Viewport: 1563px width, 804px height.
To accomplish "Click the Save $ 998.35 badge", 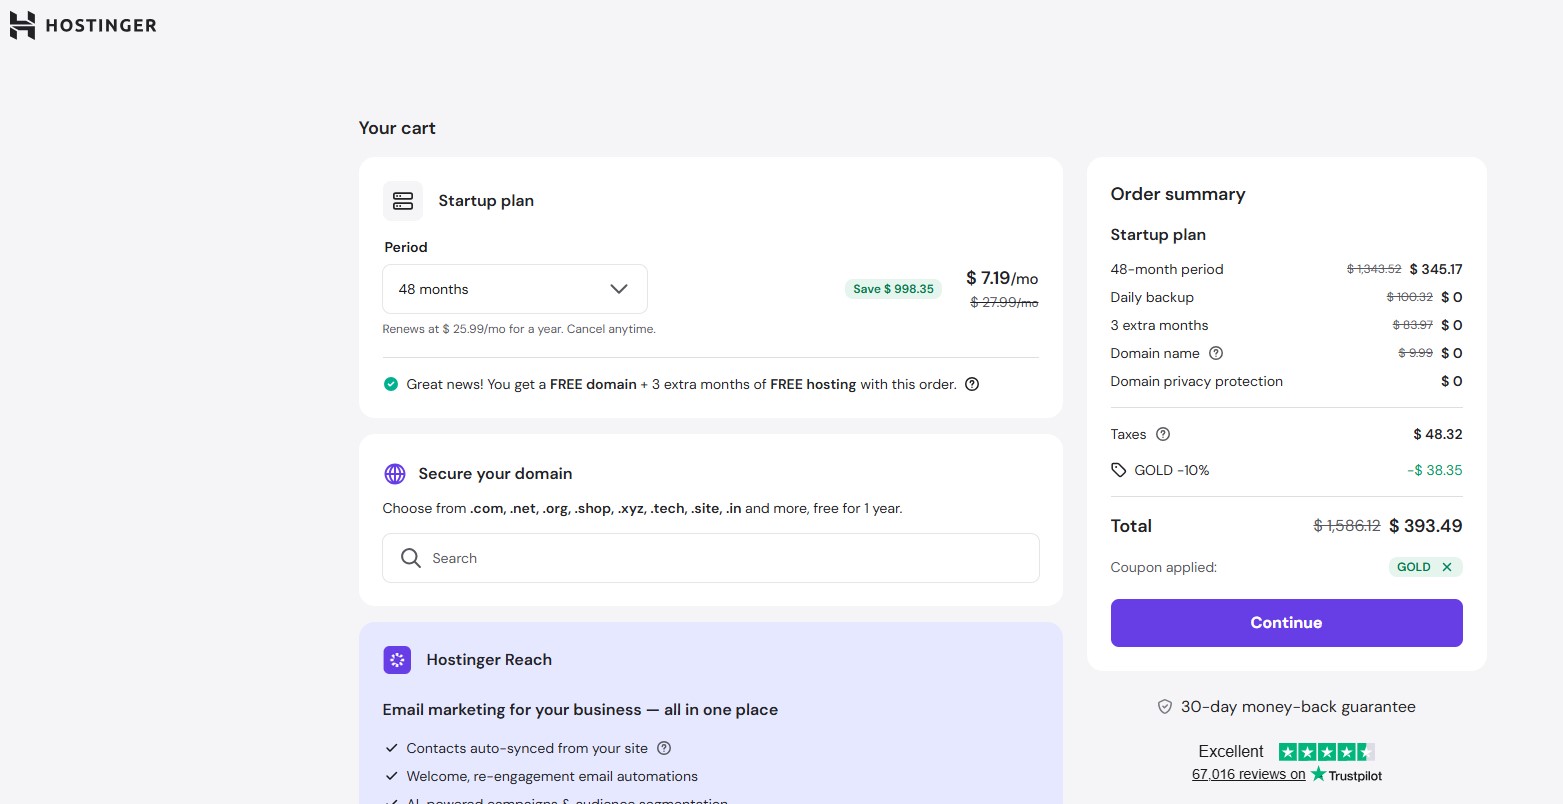I will pyautogui.click(x=893, y=289).
